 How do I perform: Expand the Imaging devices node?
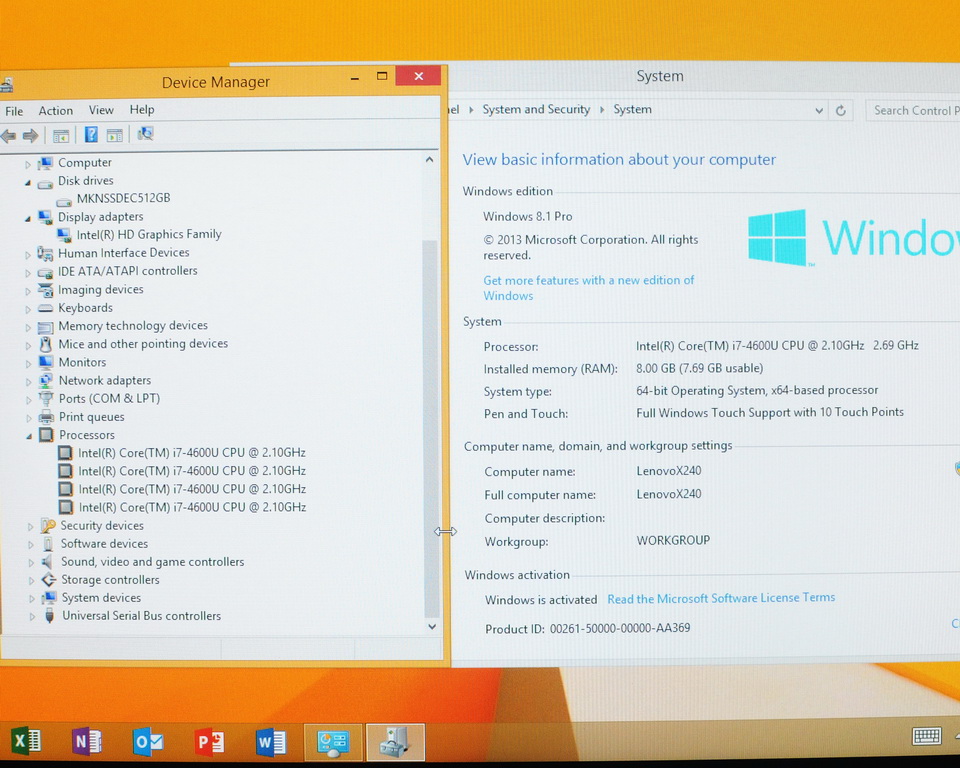[28, 291]
